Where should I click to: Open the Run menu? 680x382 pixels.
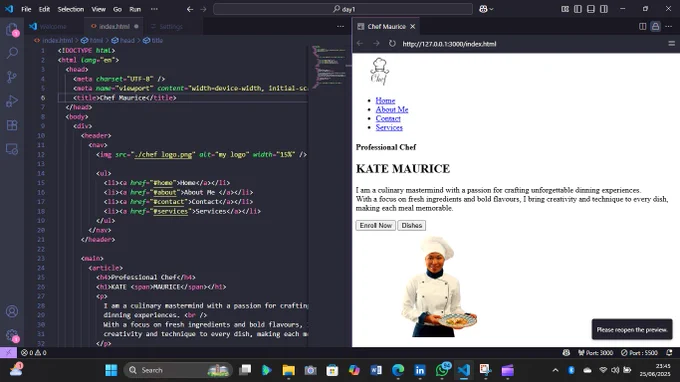(x=135, y=9)
